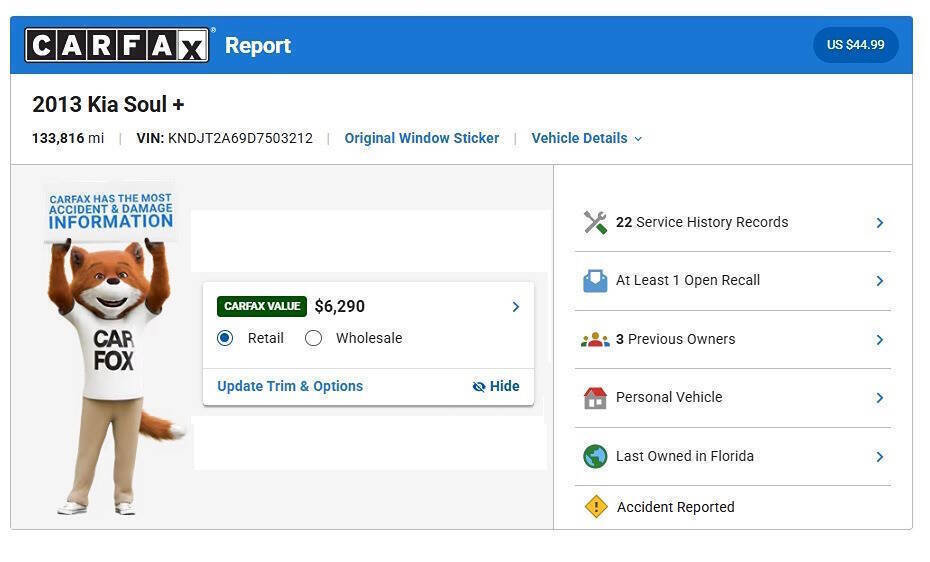Open Service History Records chevron arrow
The image size is (930, 562).
(x=879, y=223)
